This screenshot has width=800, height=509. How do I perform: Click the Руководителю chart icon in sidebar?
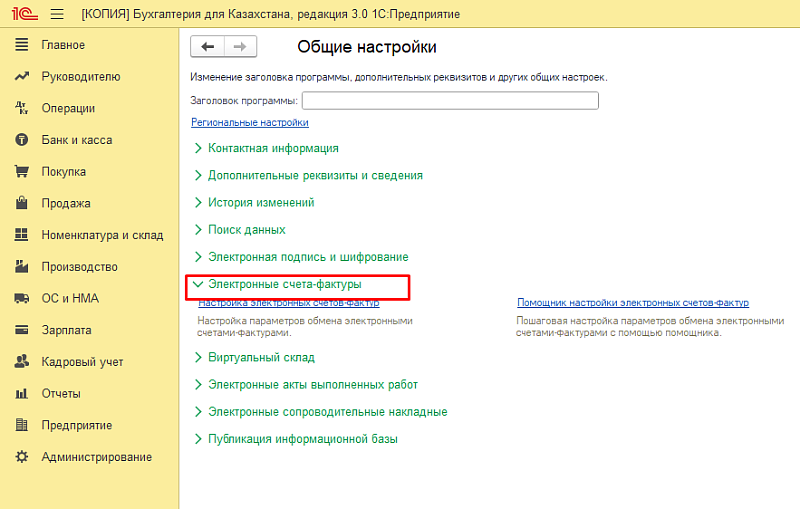click(20, 76)
